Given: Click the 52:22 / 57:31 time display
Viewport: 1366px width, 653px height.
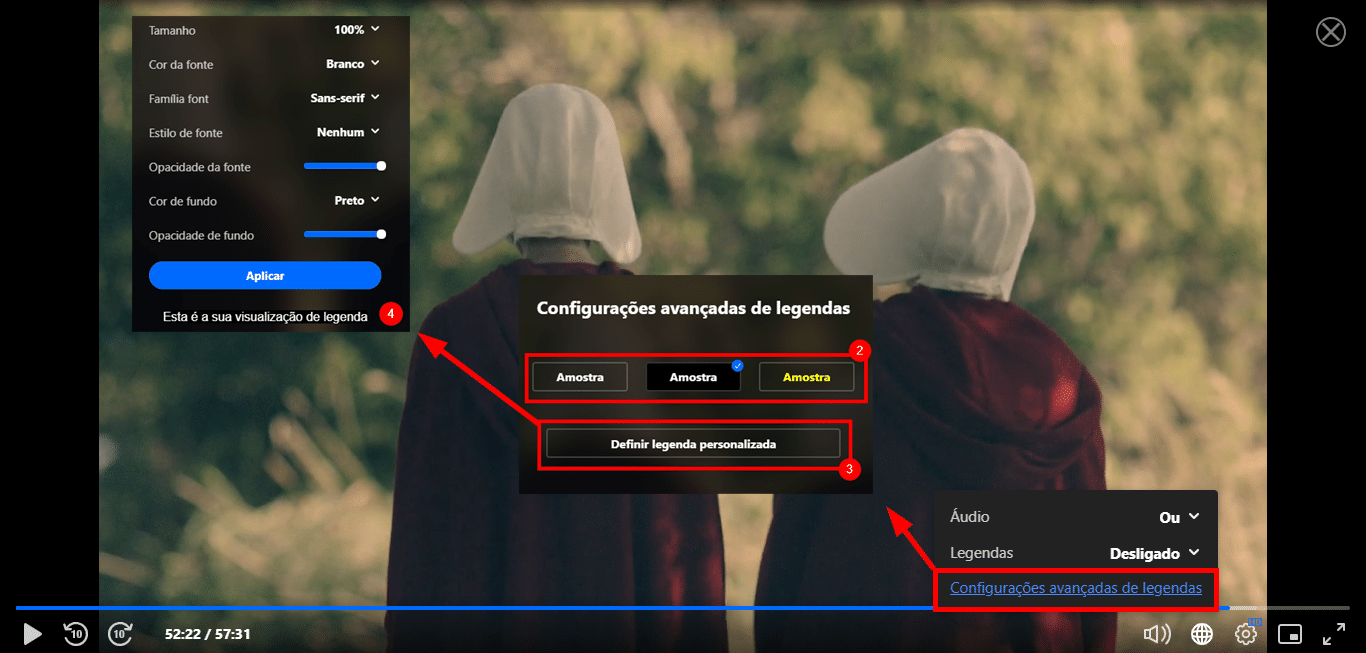Looking at the screenshot, I should click(208, 634).
